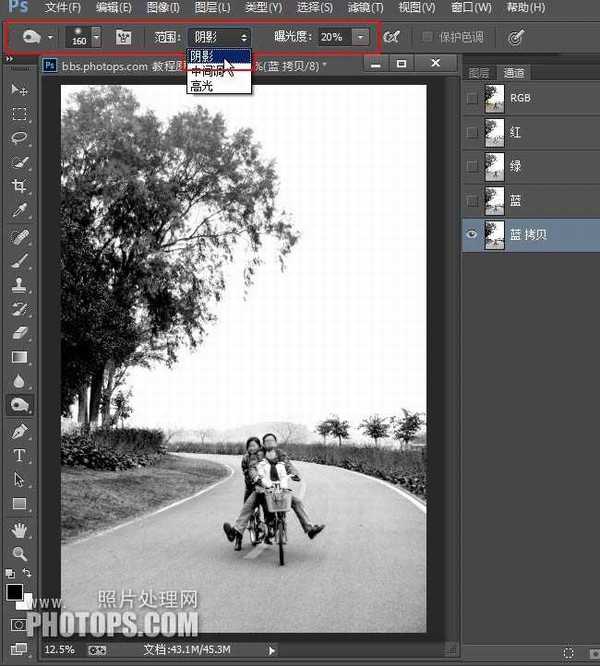
Task: Show the RGB channel visibility
Action: pos(472,98)
